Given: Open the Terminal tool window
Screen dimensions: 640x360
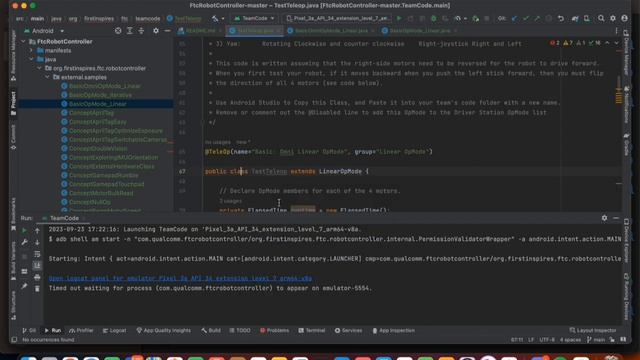Looking at the screenshot, I should tap(312, 330).
